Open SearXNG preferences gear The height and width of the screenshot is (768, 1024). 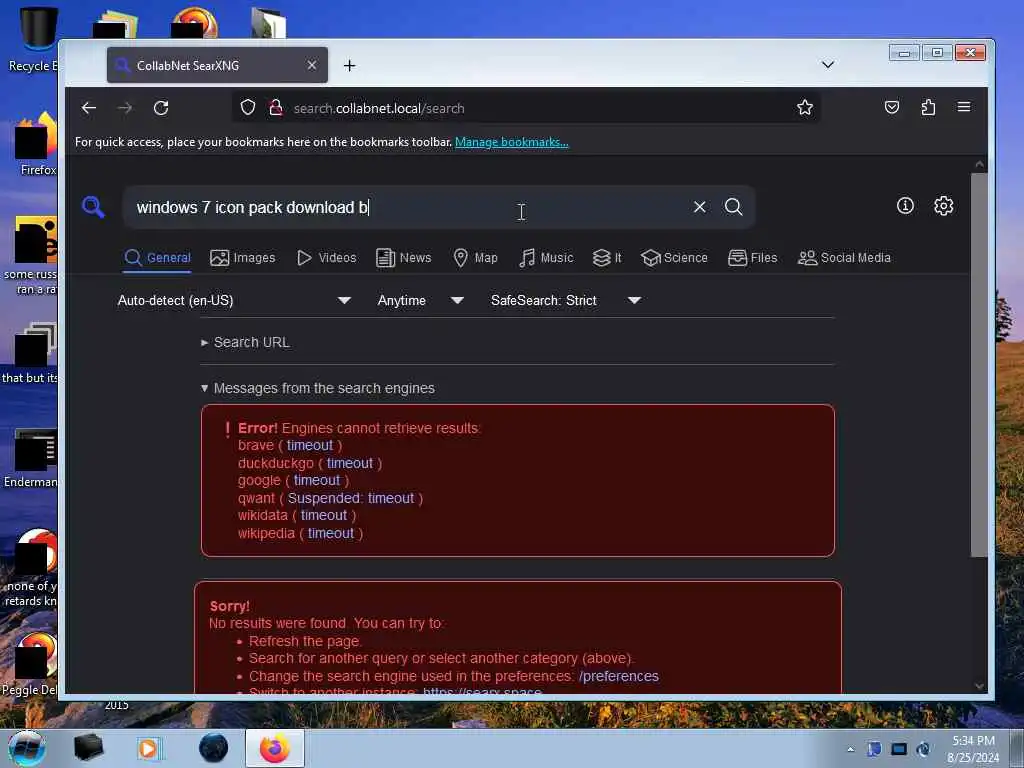(944, 206)
